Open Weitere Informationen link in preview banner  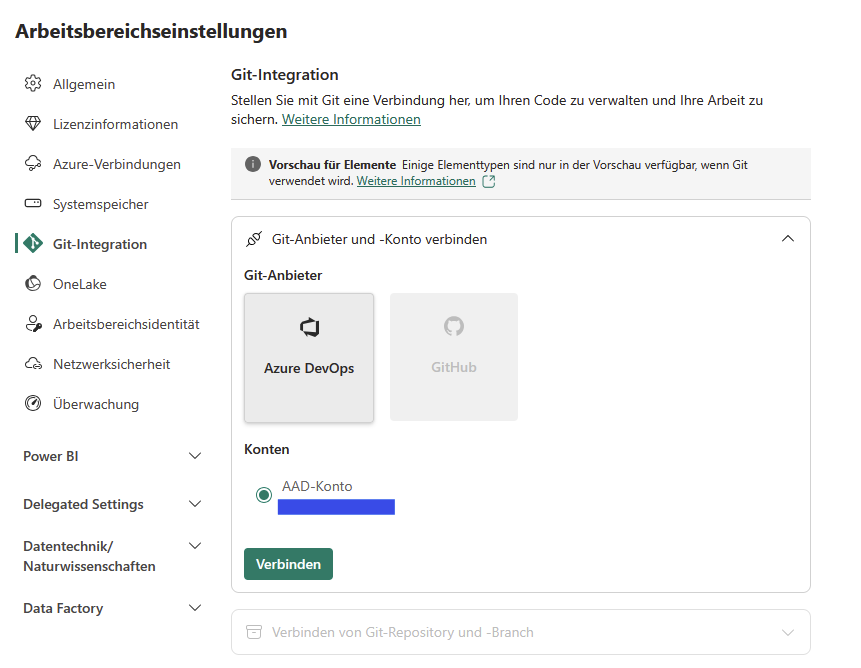(416, 181)
